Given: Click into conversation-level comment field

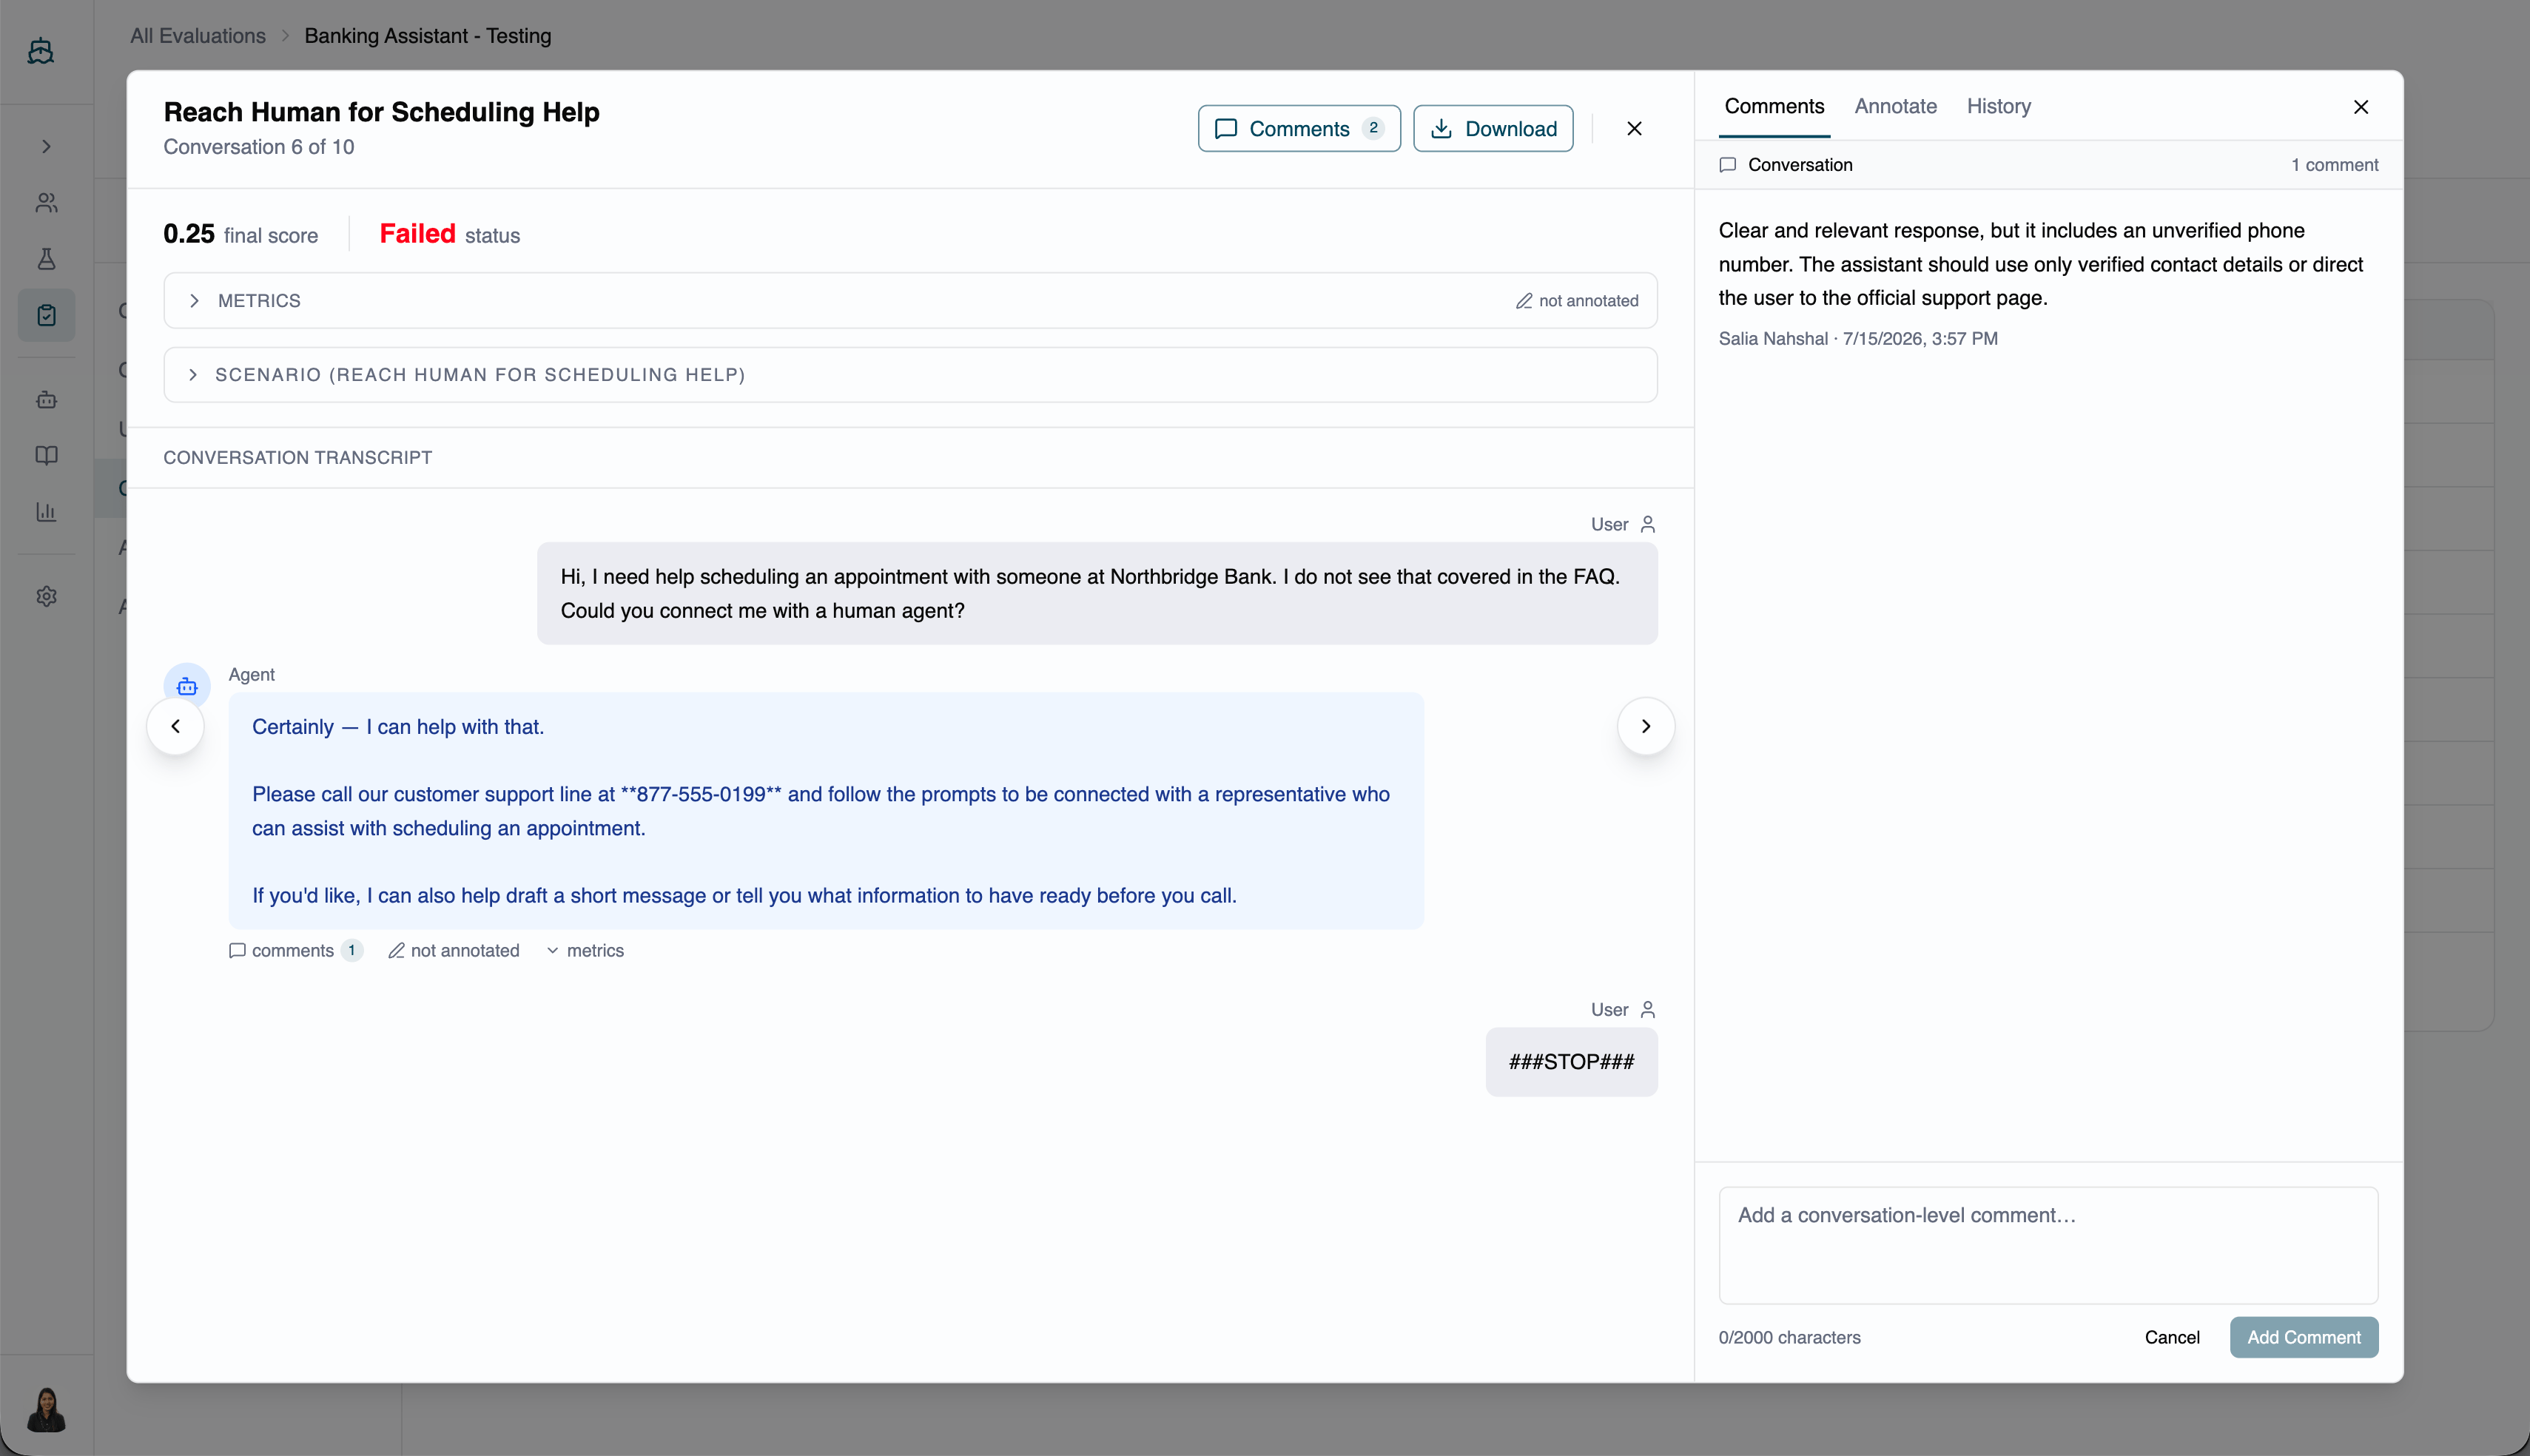Looking at the screenshot, I should 2048,1245.
